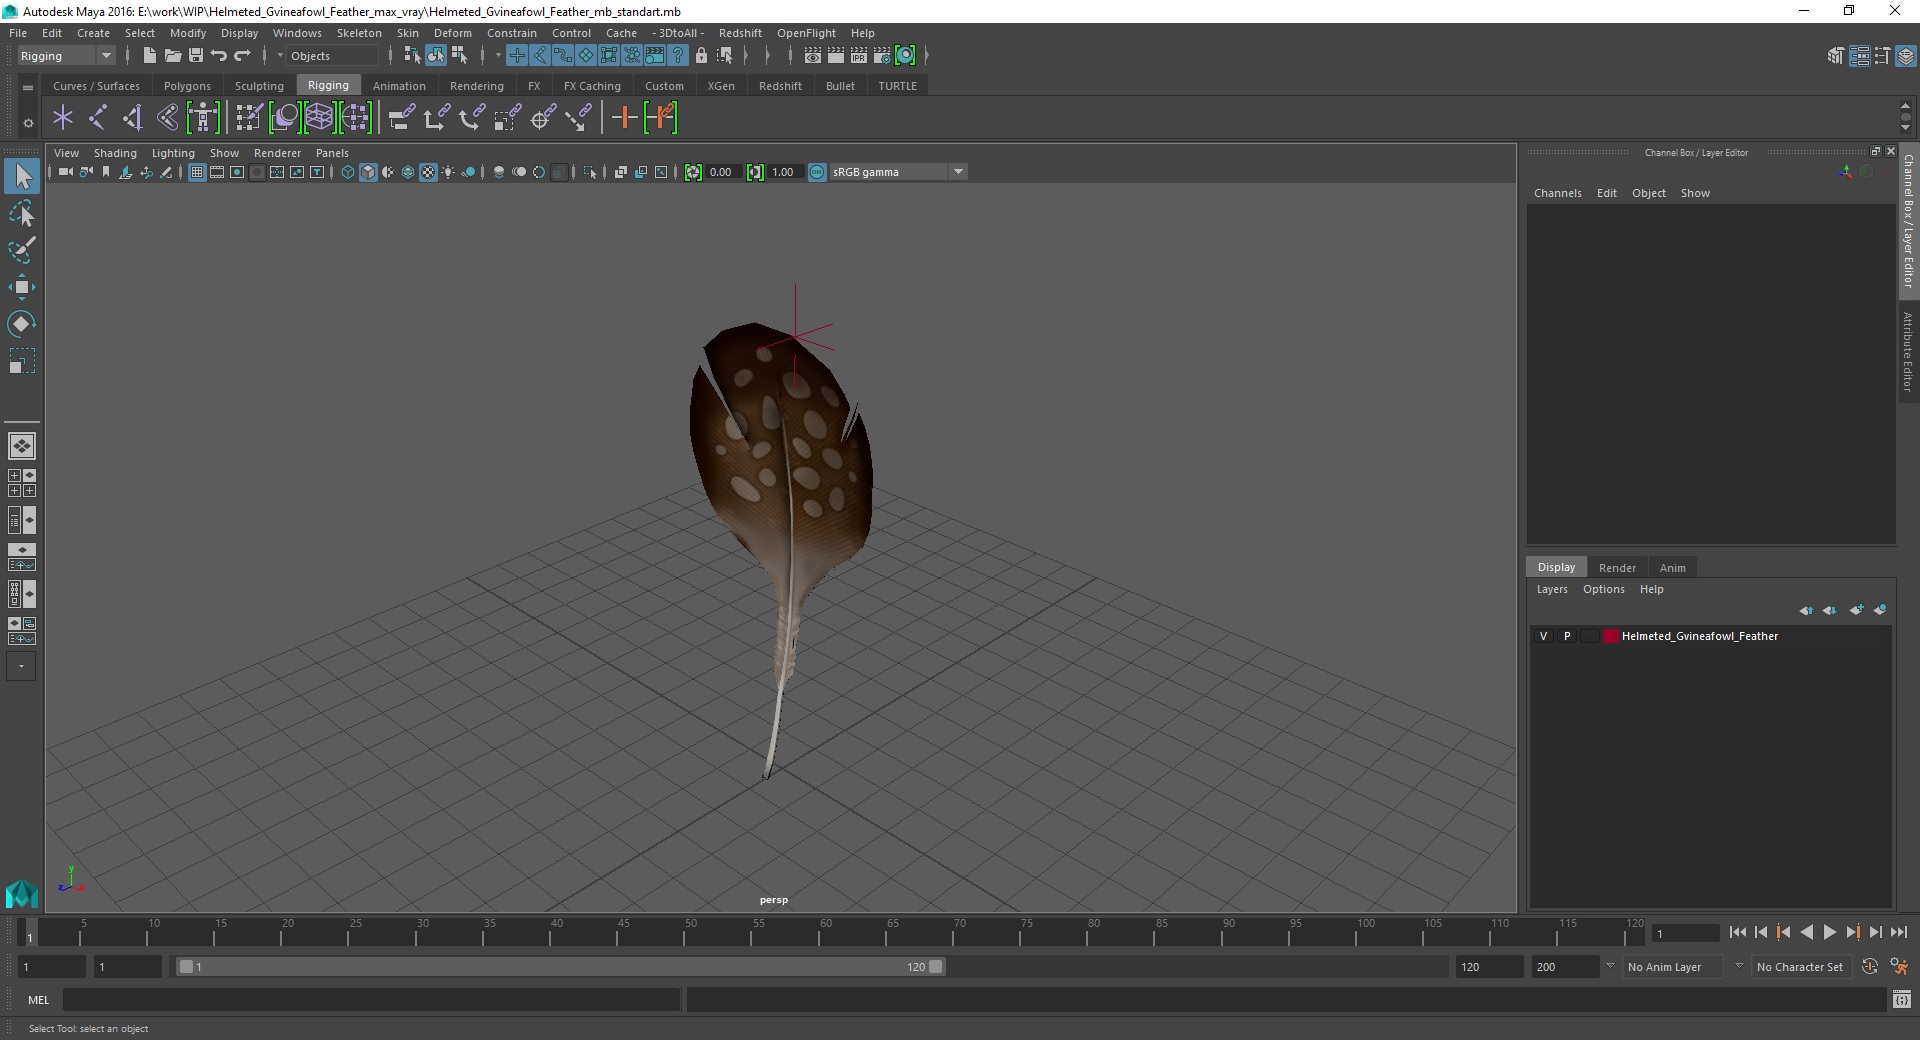Viewport: 1920px width, 1040px height.
Task: Activate the Rotate tool
Action: [22, 324]
